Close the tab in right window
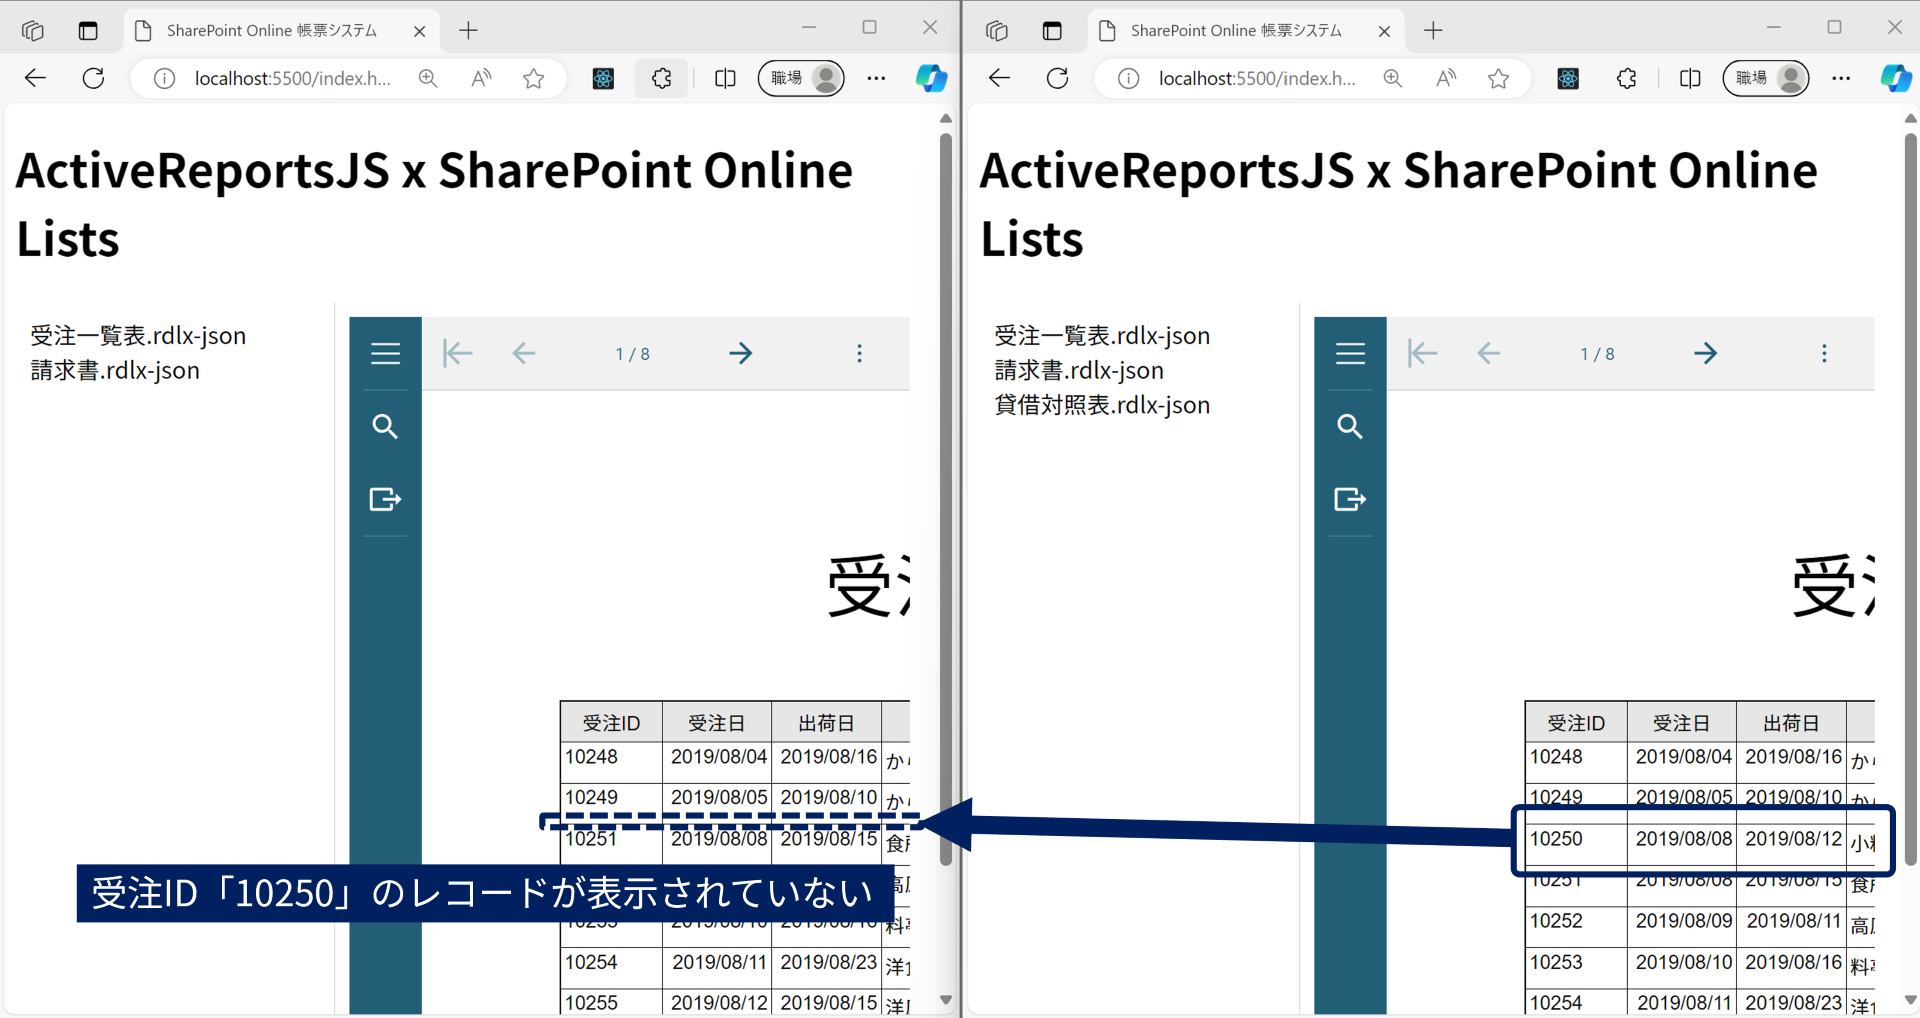 pyautogui.click(x=1384, y=31)
